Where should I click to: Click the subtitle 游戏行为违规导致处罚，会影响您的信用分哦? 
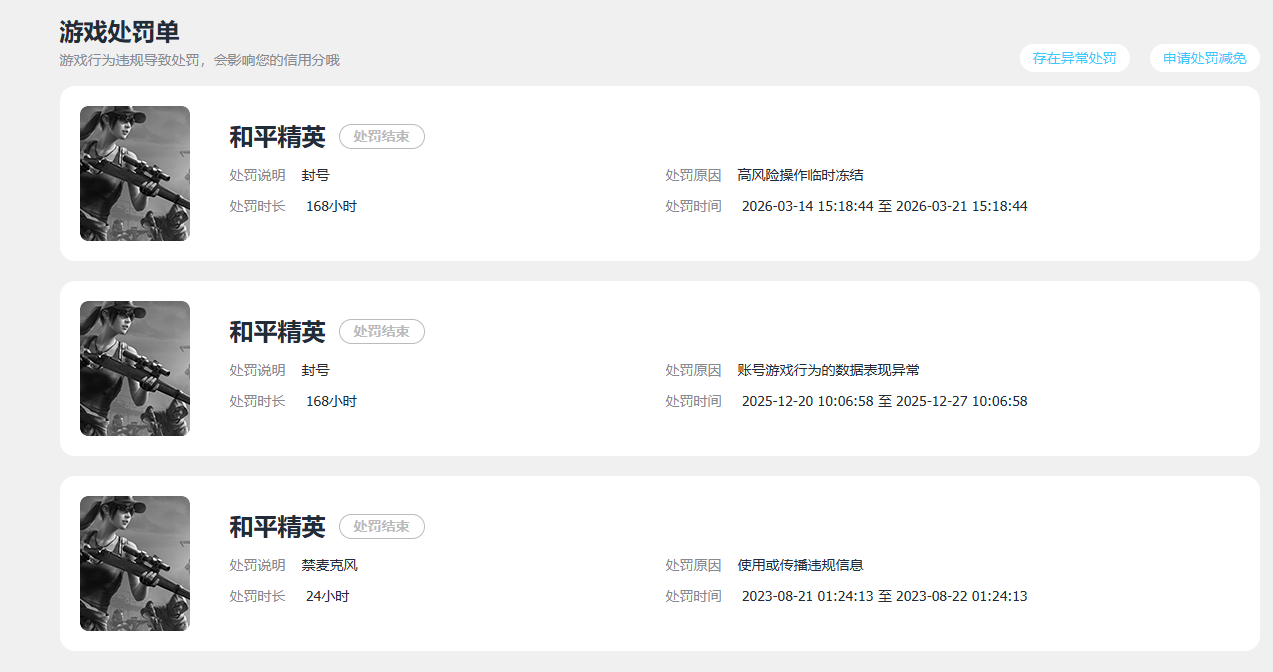[x=200, y=60]
